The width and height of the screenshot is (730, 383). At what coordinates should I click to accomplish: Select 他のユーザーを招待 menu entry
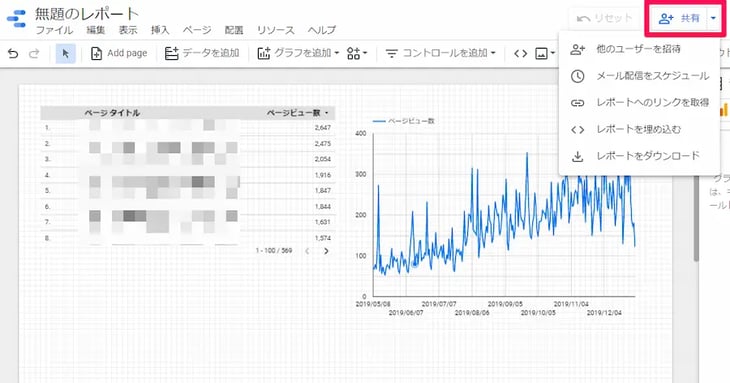tap(639, 49)
